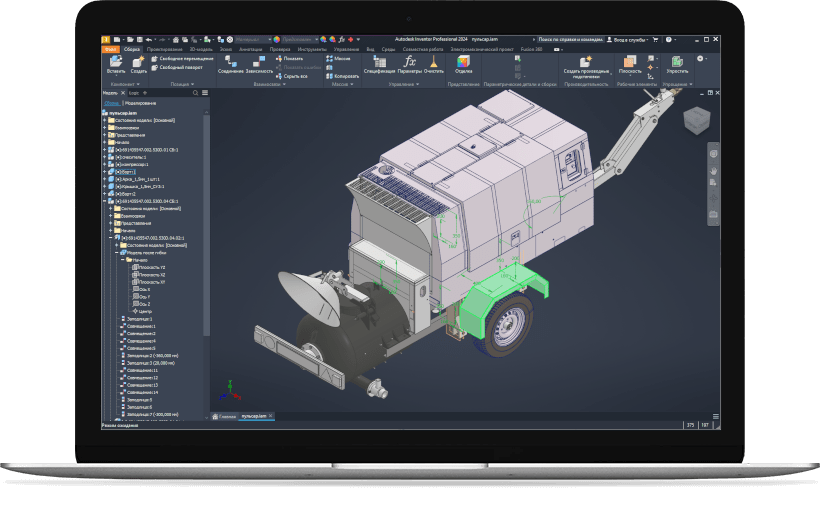Click Свободный поворот button
820x529 pixels.
pyautogui.click(x=180, y=68)
